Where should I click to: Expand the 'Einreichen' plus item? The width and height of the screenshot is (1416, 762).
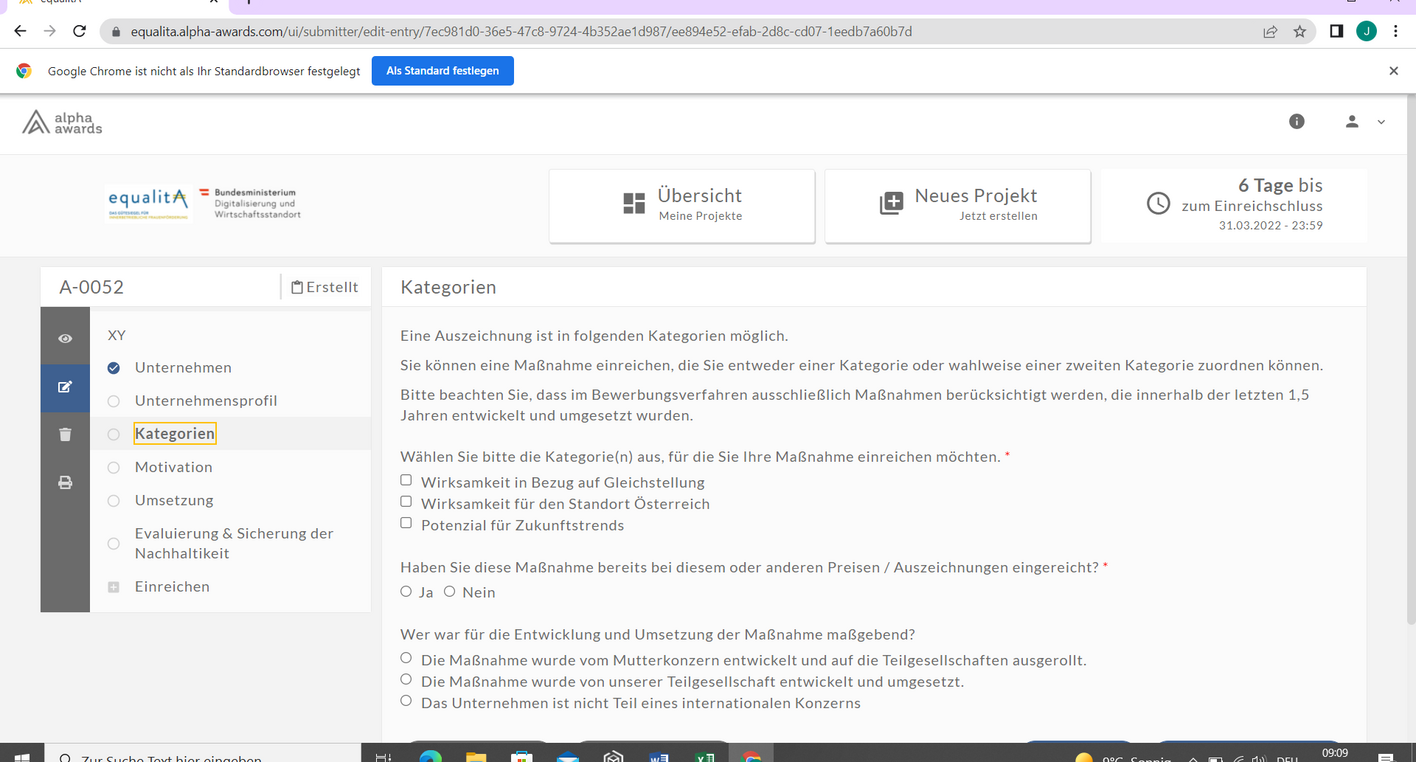114,587
